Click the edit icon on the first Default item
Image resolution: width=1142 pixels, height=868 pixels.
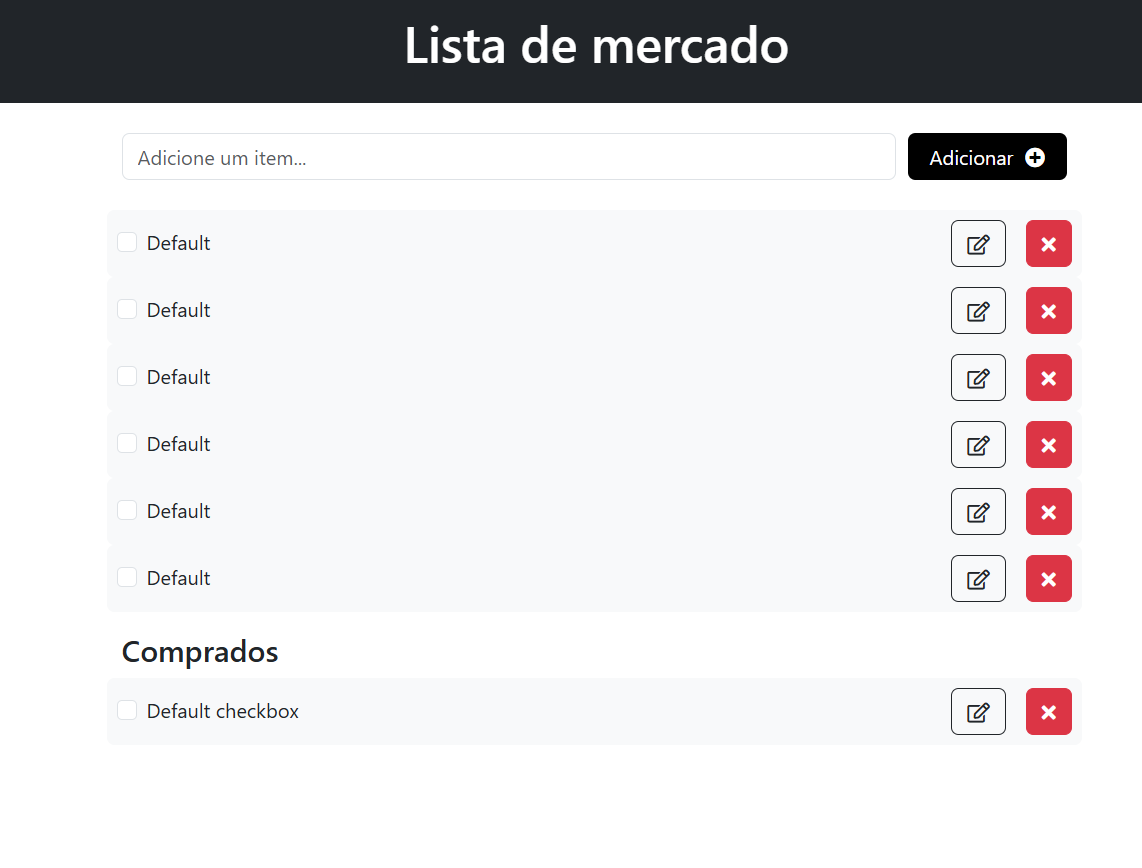tap(978, 243)
